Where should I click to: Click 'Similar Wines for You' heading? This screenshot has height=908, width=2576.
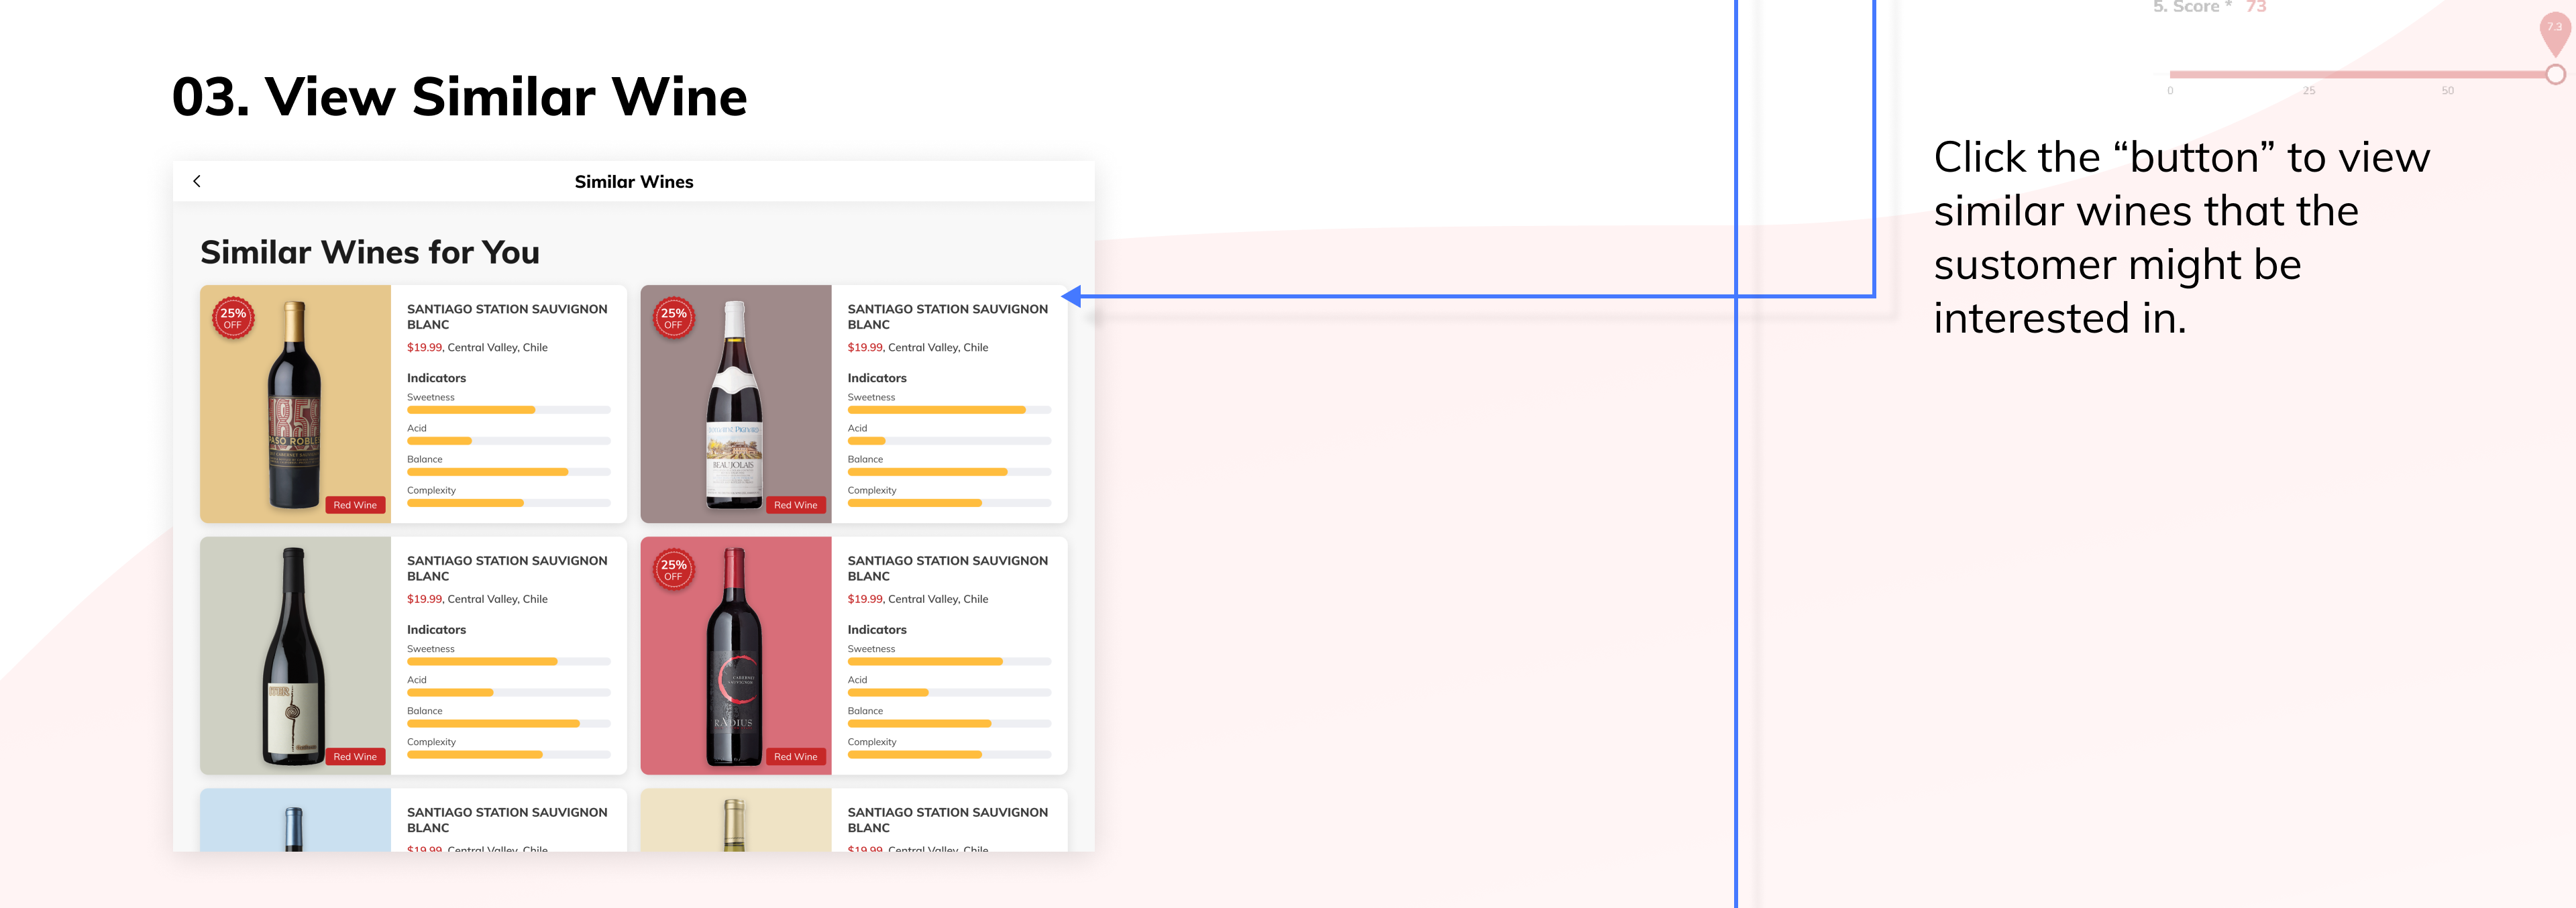[x=370, y=253]
